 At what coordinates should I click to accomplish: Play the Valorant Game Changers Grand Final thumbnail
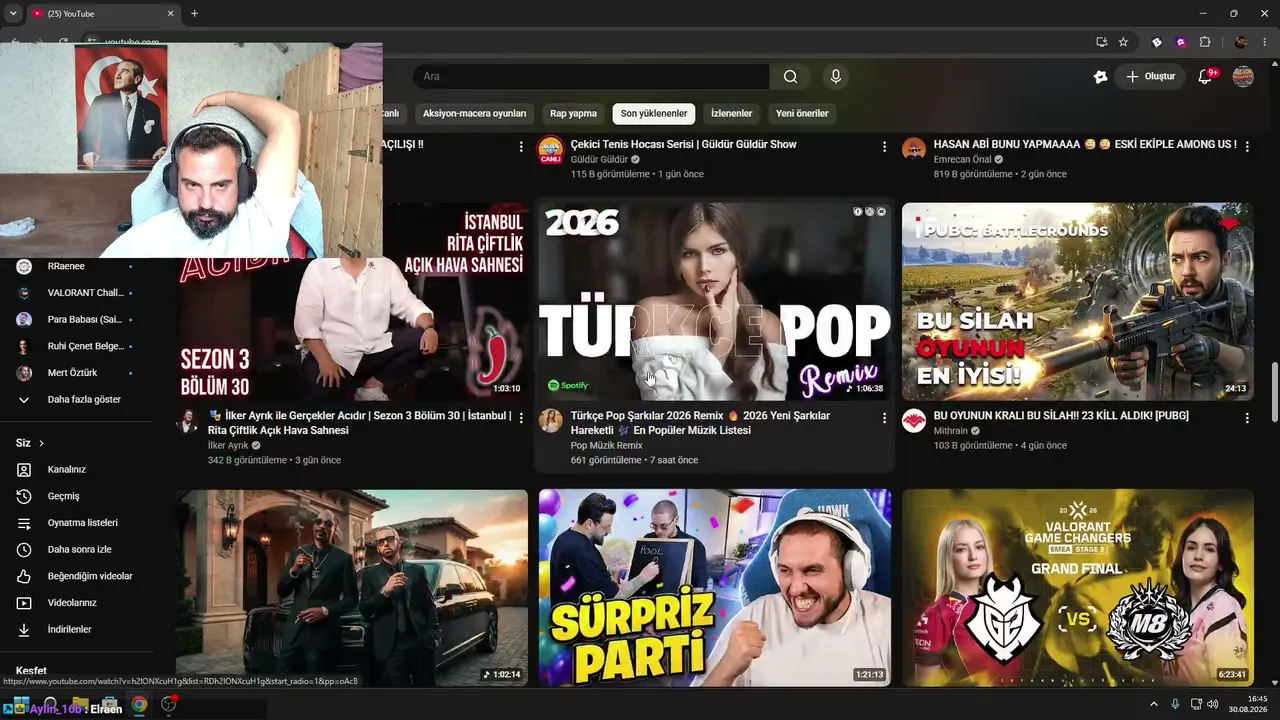coord(1078,587)
